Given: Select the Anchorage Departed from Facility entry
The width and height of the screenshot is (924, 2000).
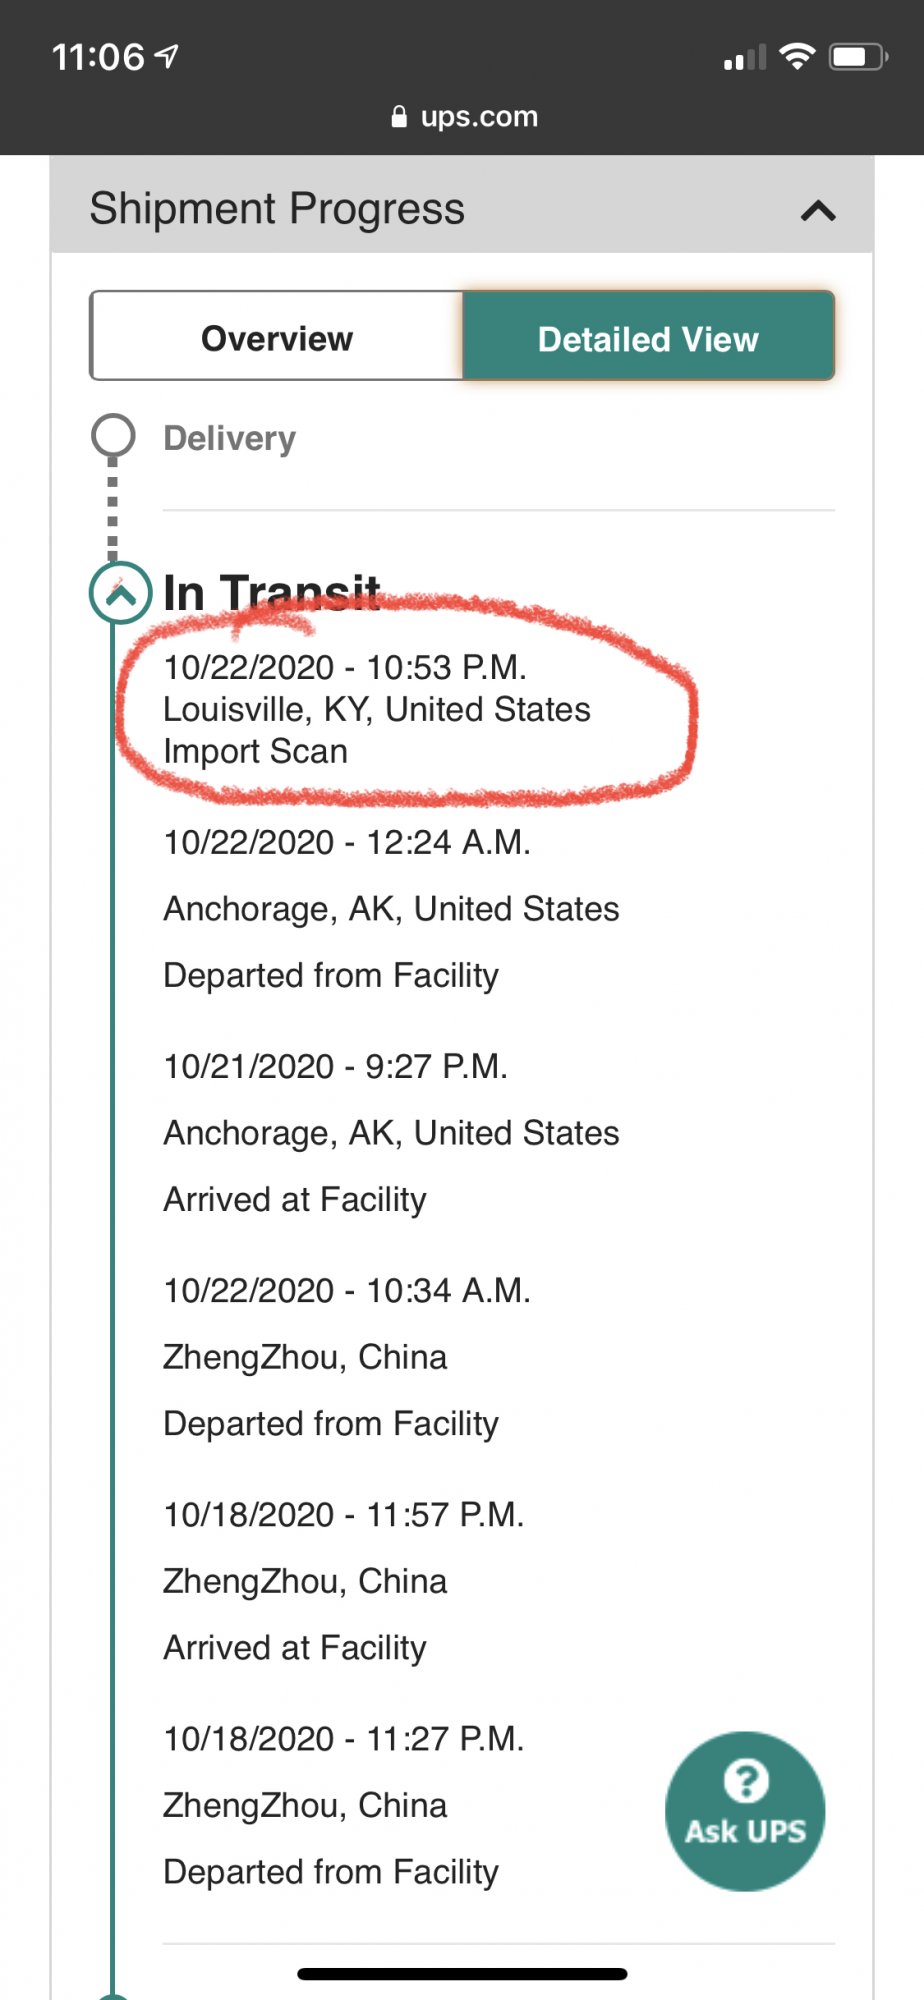Looking at the screenshot, I should (391, 908).
